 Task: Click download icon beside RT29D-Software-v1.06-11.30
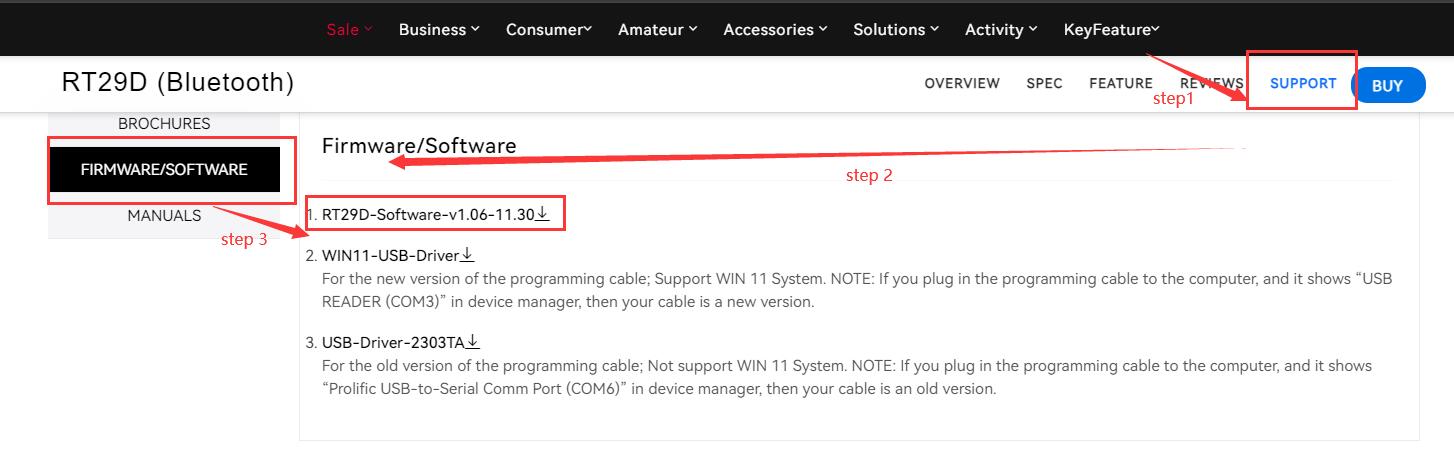(543, 214)
